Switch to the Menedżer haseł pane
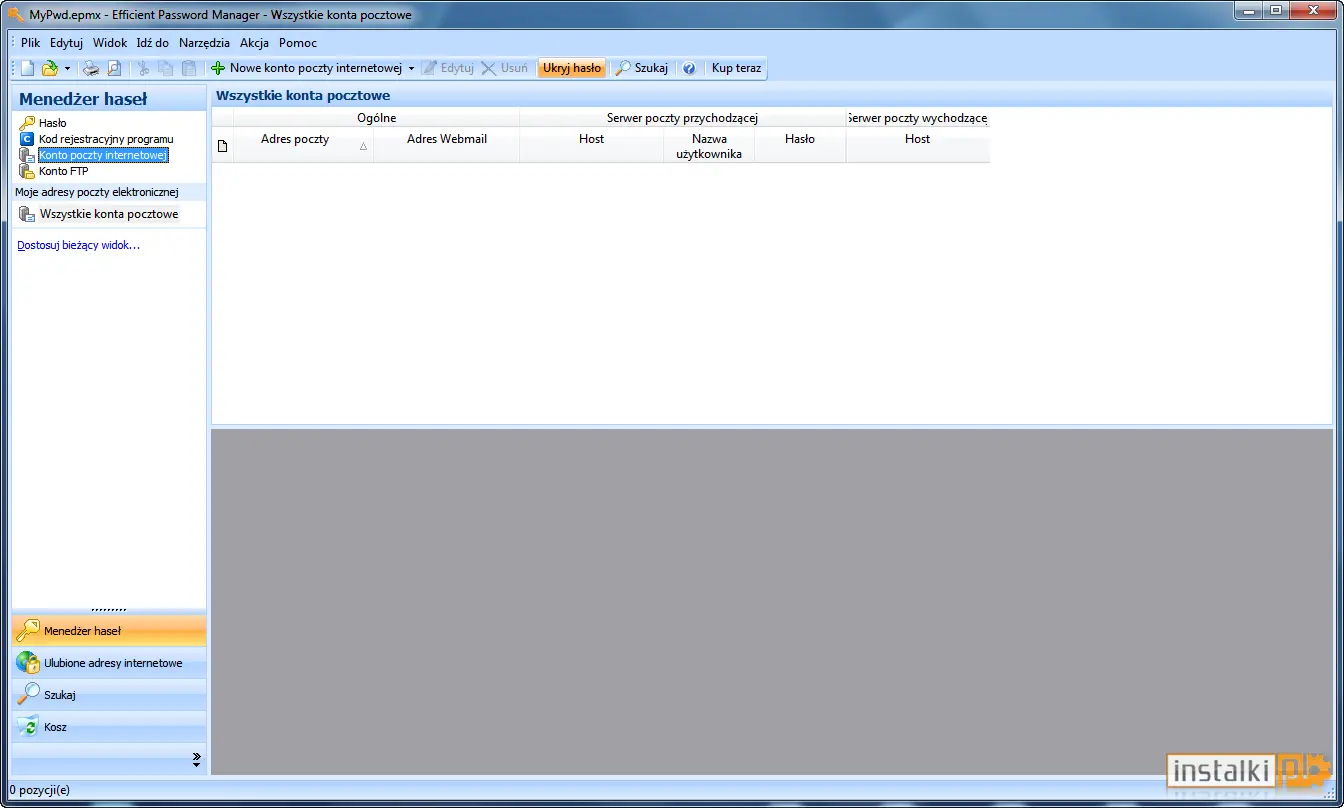This screenshot has height=808, width=1344. point(109,631)
